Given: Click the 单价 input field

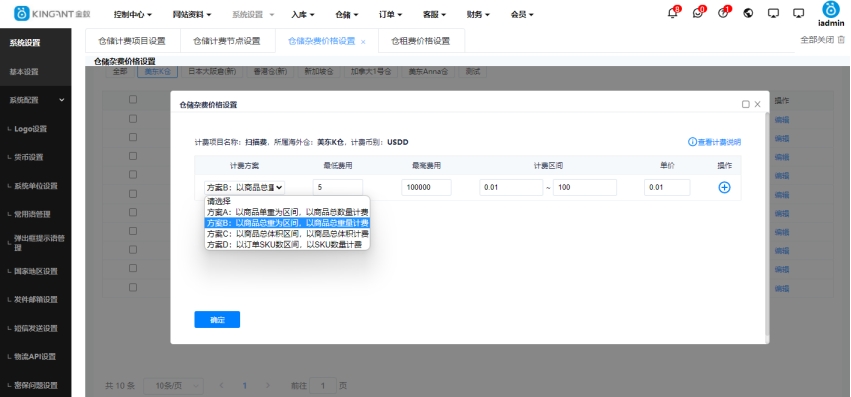Looking at the screenshot, I should [667, 187].
